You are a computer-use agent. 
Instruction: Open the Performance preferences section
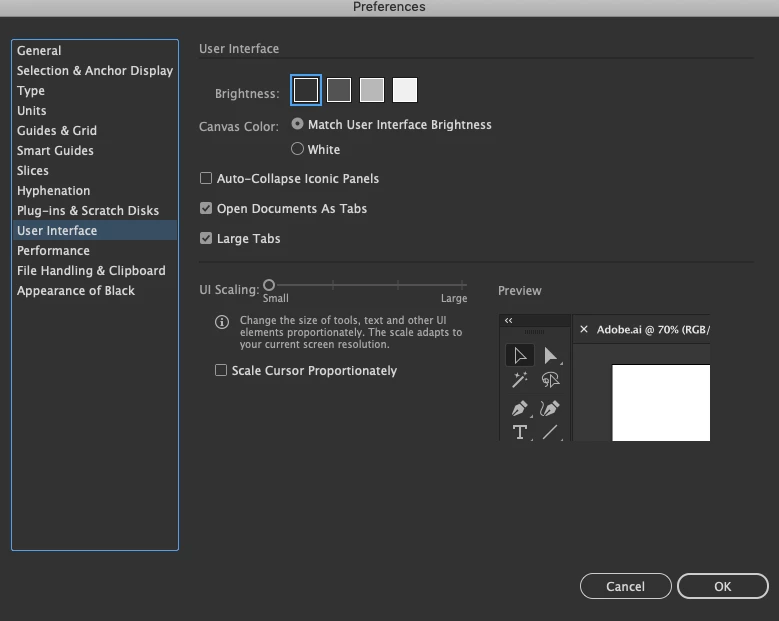click(x=95, y=250)
